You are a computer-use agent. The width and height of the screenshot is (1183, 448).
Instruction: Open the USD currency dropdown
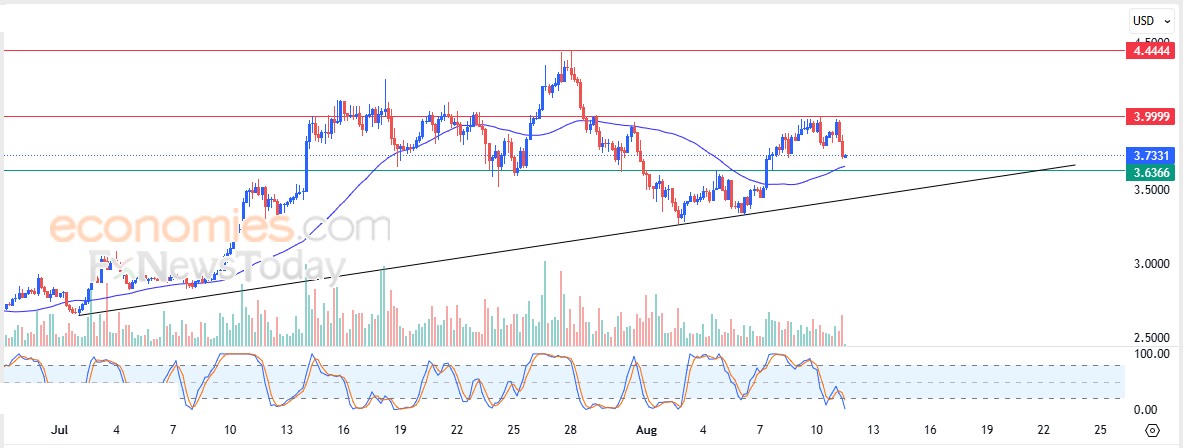tap(1151, 20)
